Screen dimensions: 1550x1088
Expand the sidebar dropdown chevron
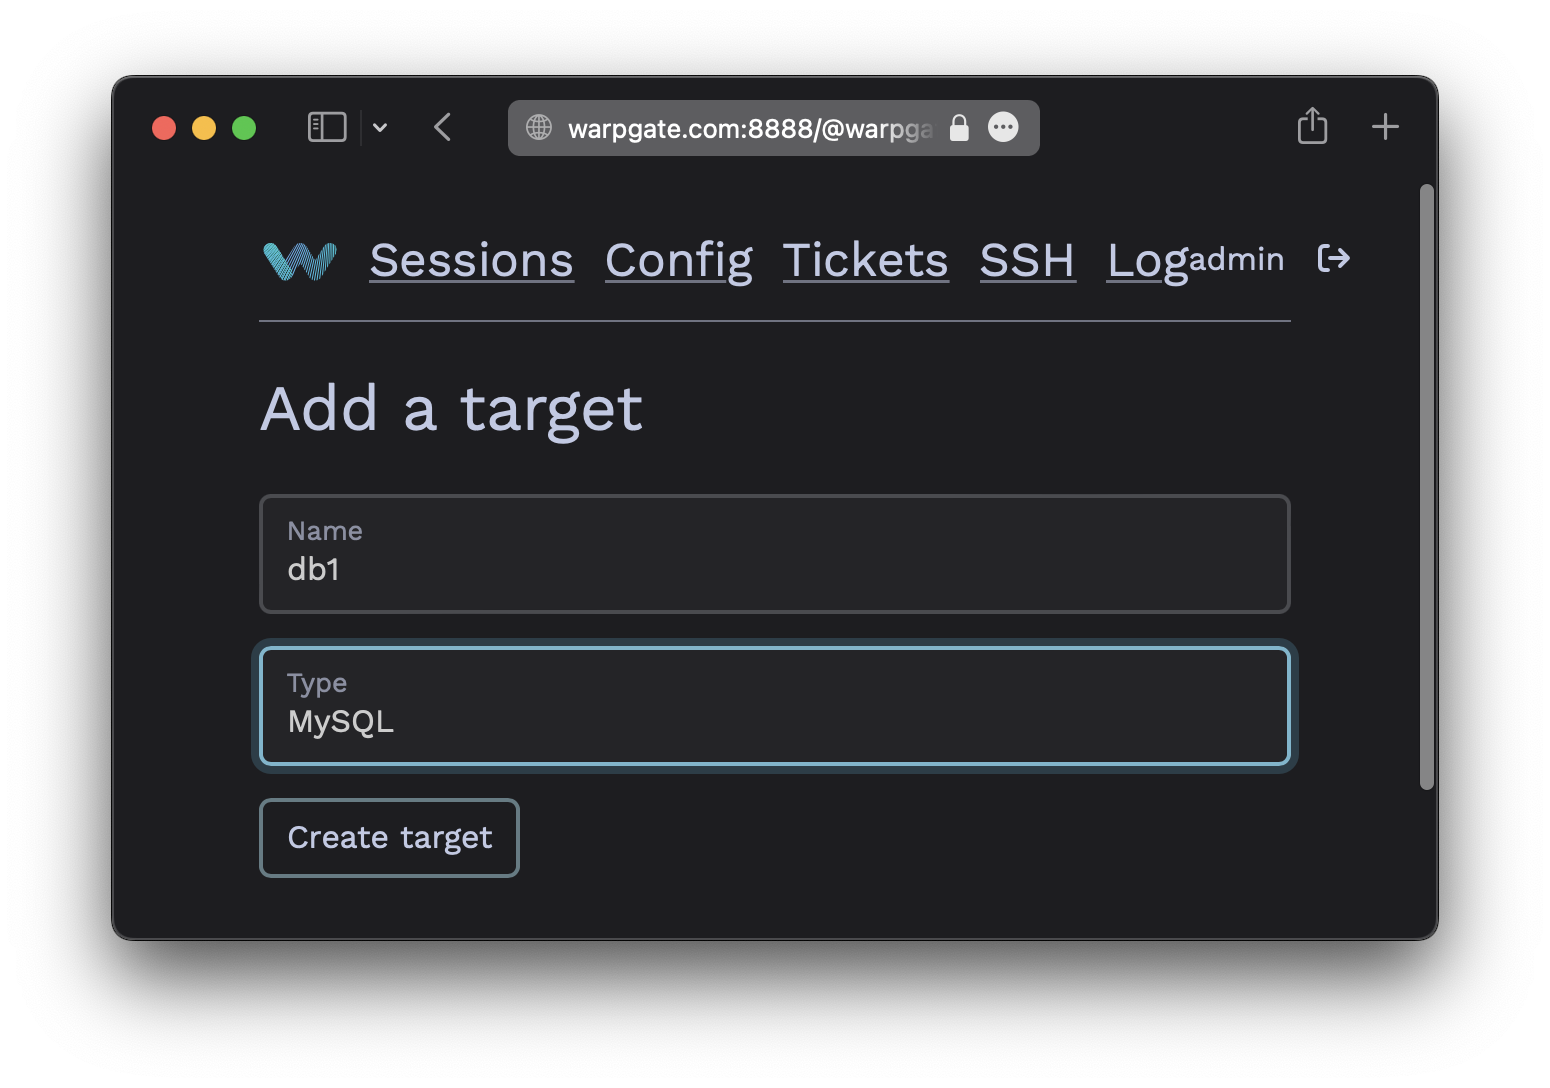(380, 127)
